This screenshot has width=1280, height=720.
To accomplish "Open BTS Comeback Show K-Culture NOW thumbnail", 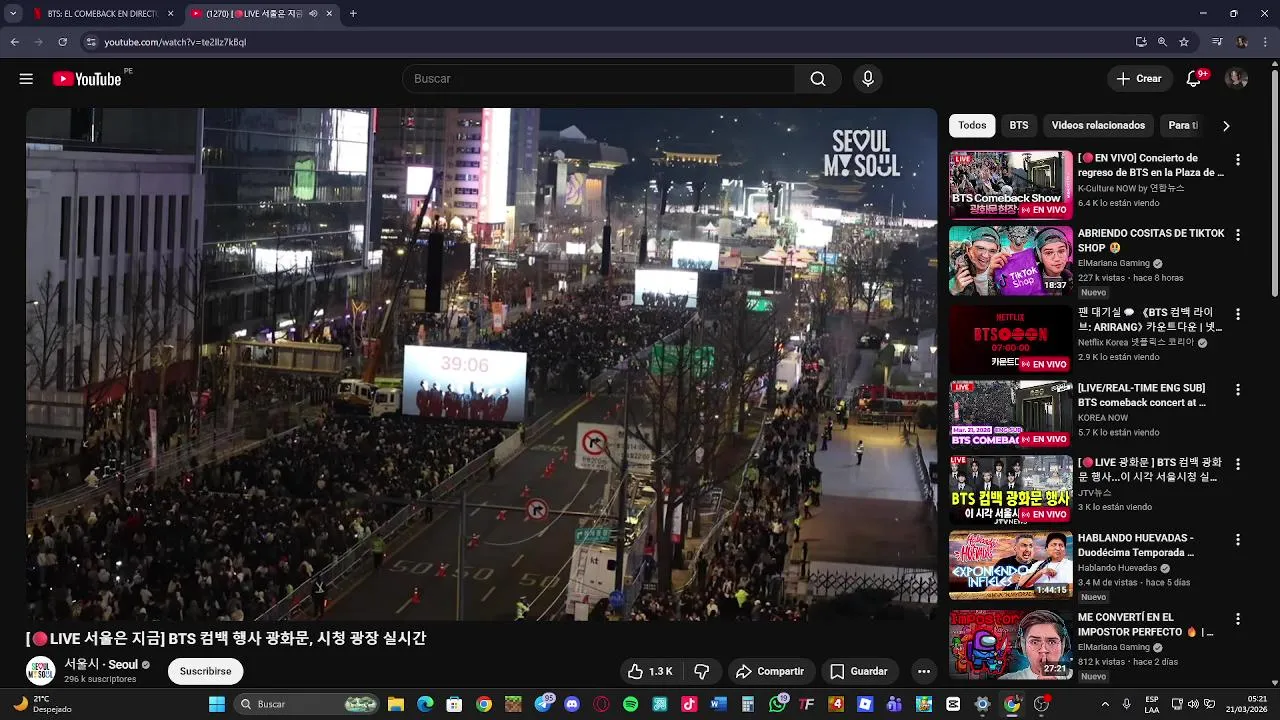I will (1010, 185).
